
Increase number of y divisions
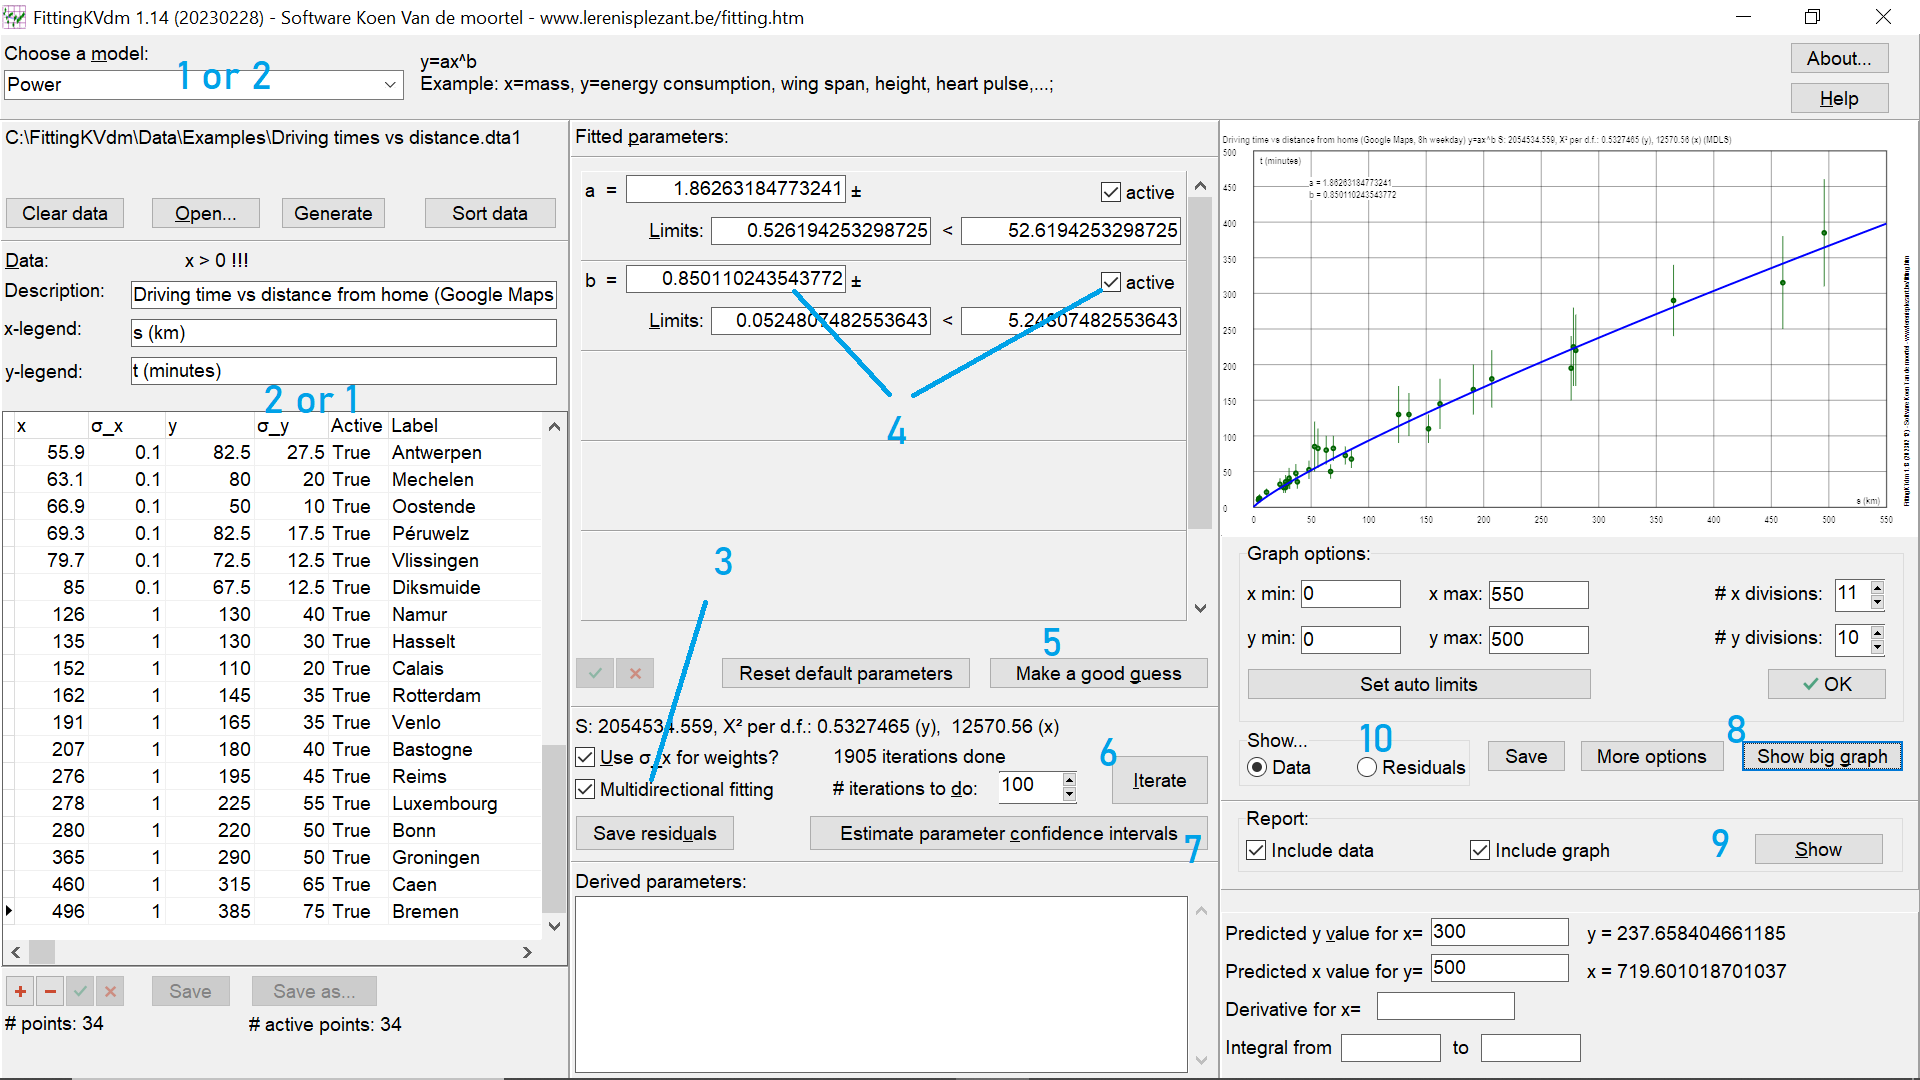pyautogui.click(x=1877, y=632)
